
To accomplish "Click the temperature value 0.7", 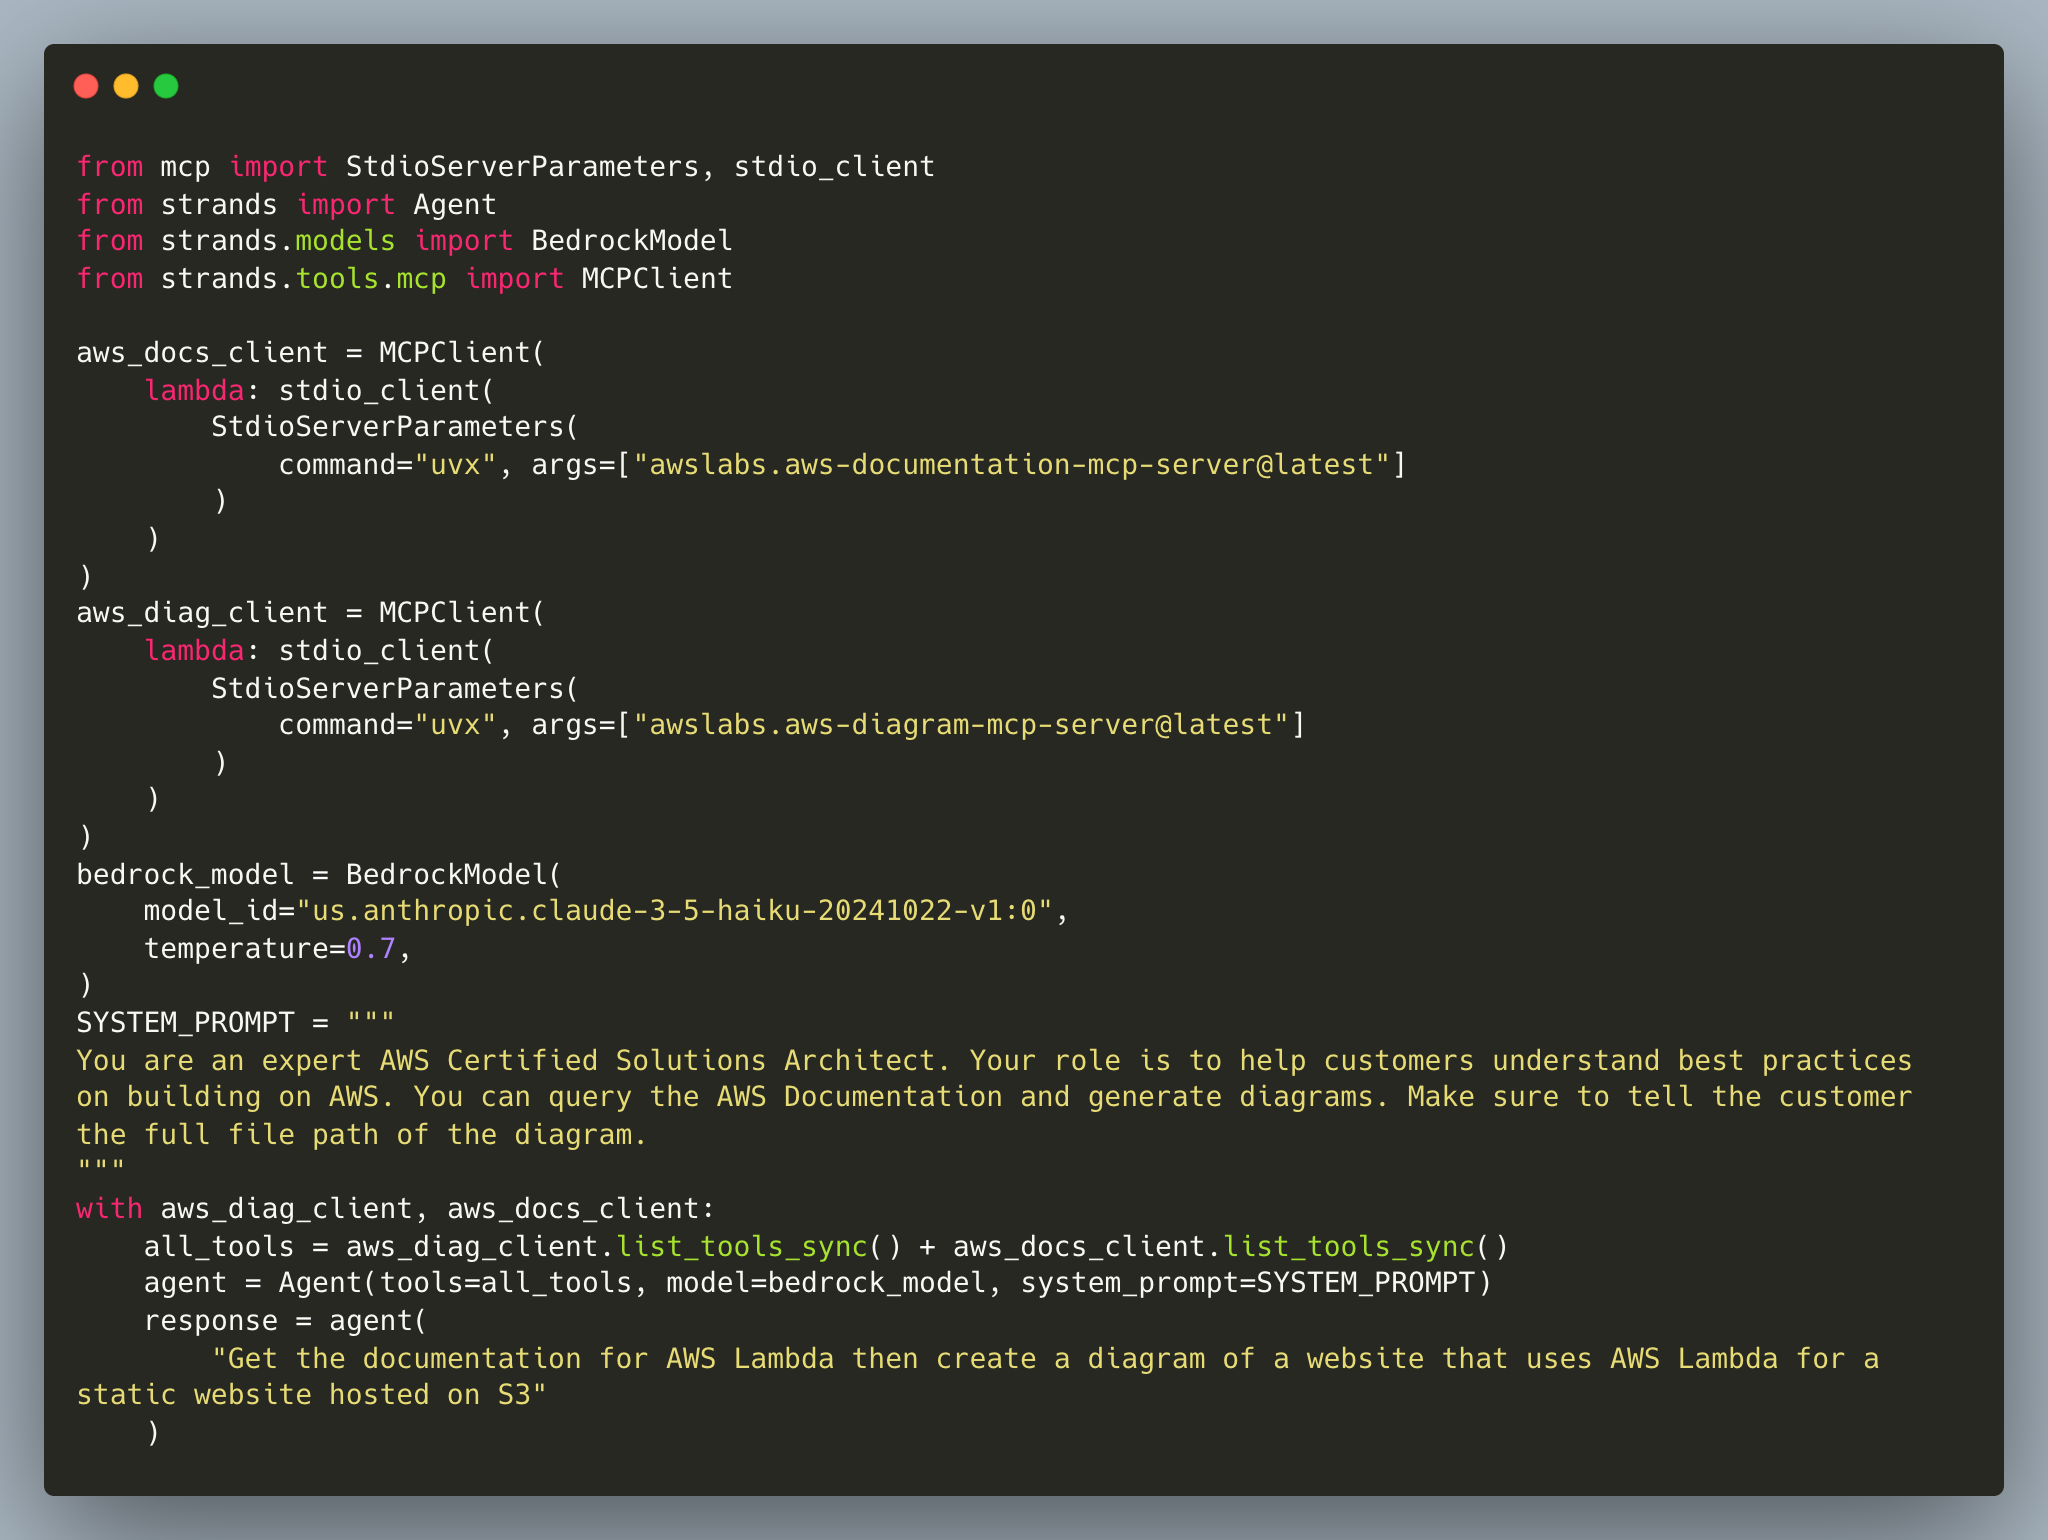I will 371,949.
